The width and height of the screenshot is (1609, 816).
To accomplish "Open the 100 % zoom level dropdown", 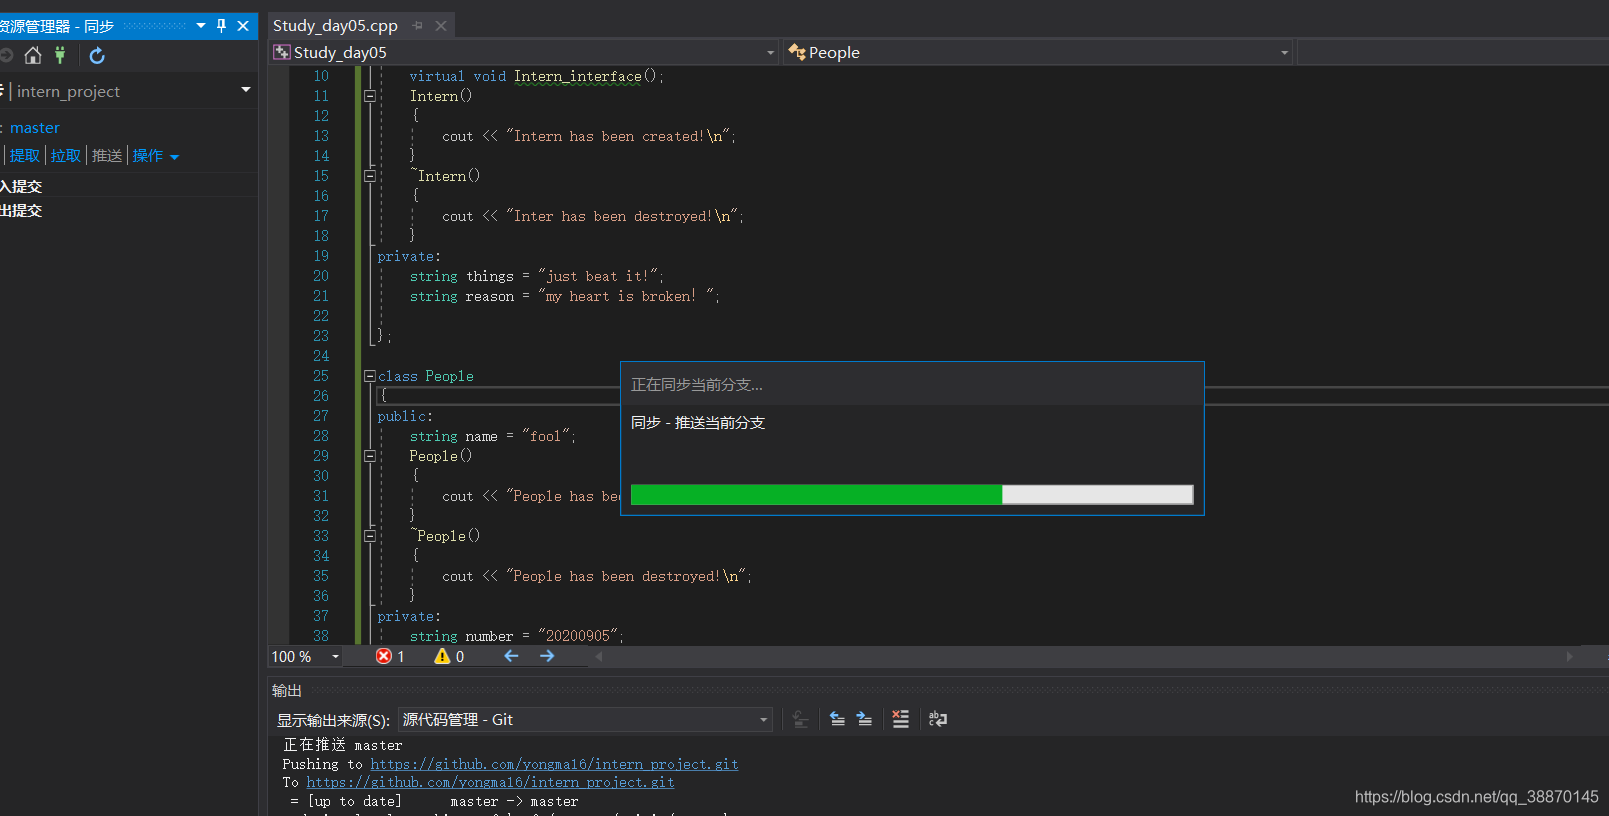I will 335,657.
